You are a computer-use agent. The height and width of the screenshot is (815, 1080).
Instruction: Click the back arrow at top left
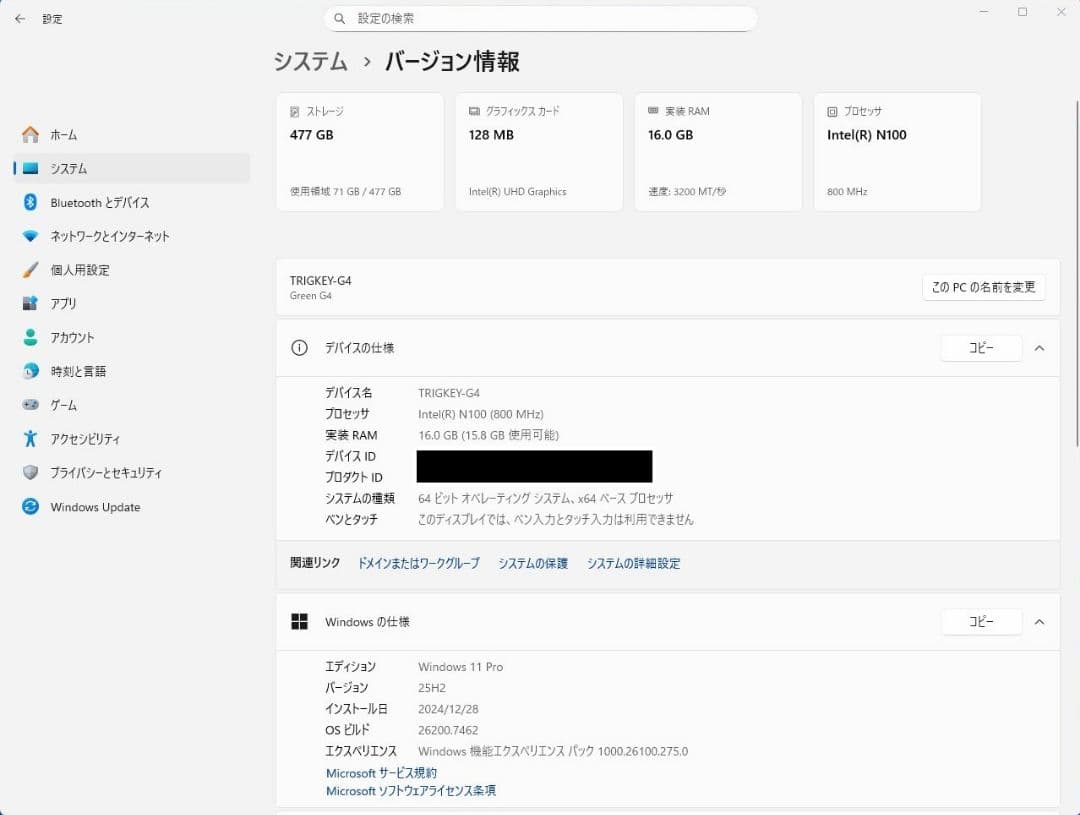(19, 18)
